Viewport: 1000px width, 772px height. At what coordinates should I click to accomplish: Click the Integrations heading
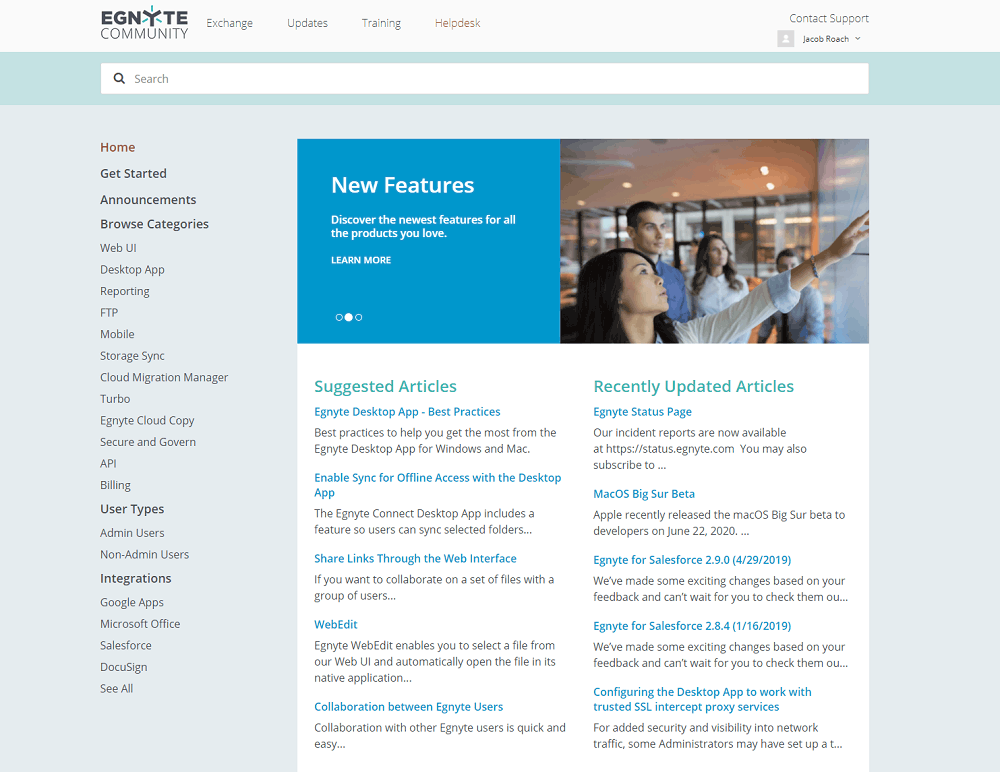point(136,579)
